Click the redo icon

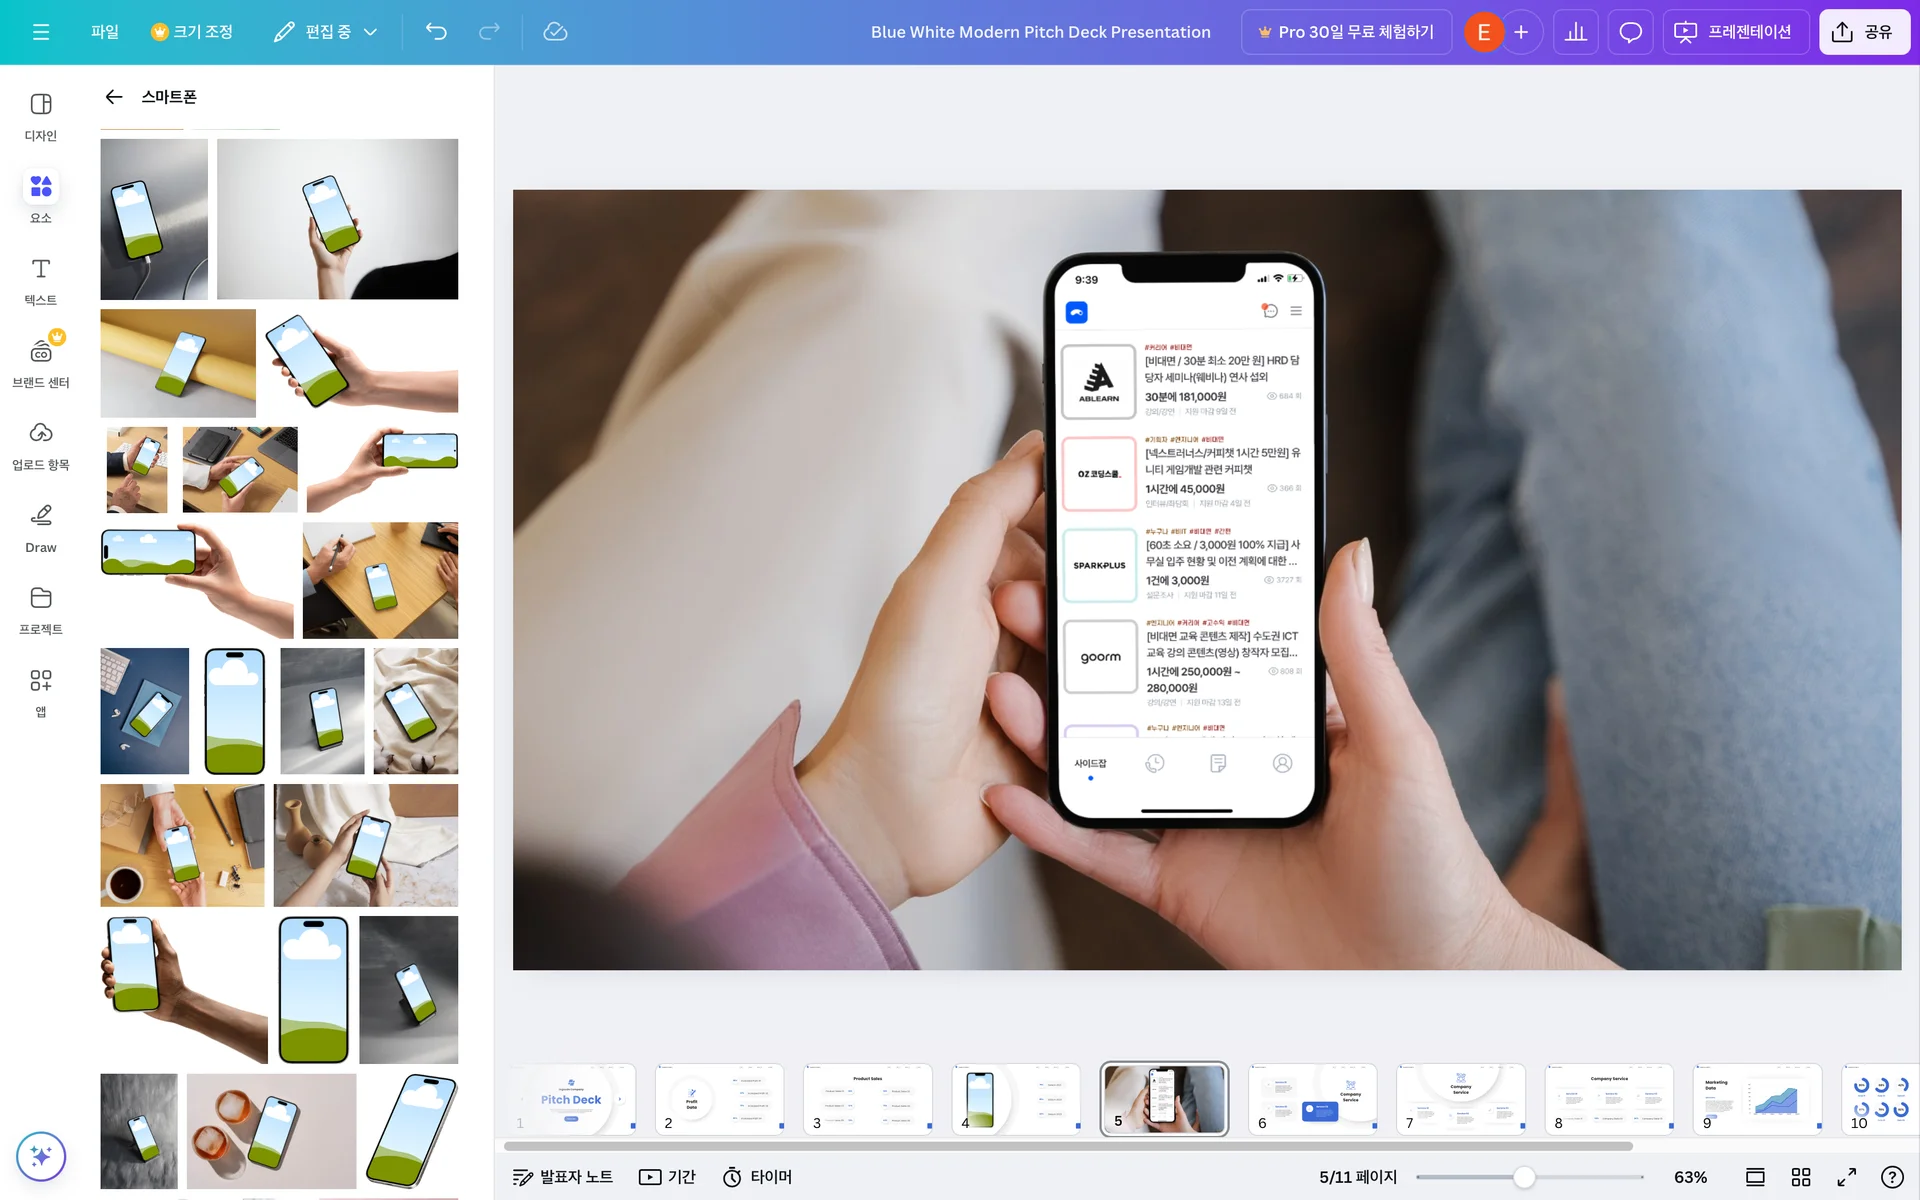click(x=488, y=31)
